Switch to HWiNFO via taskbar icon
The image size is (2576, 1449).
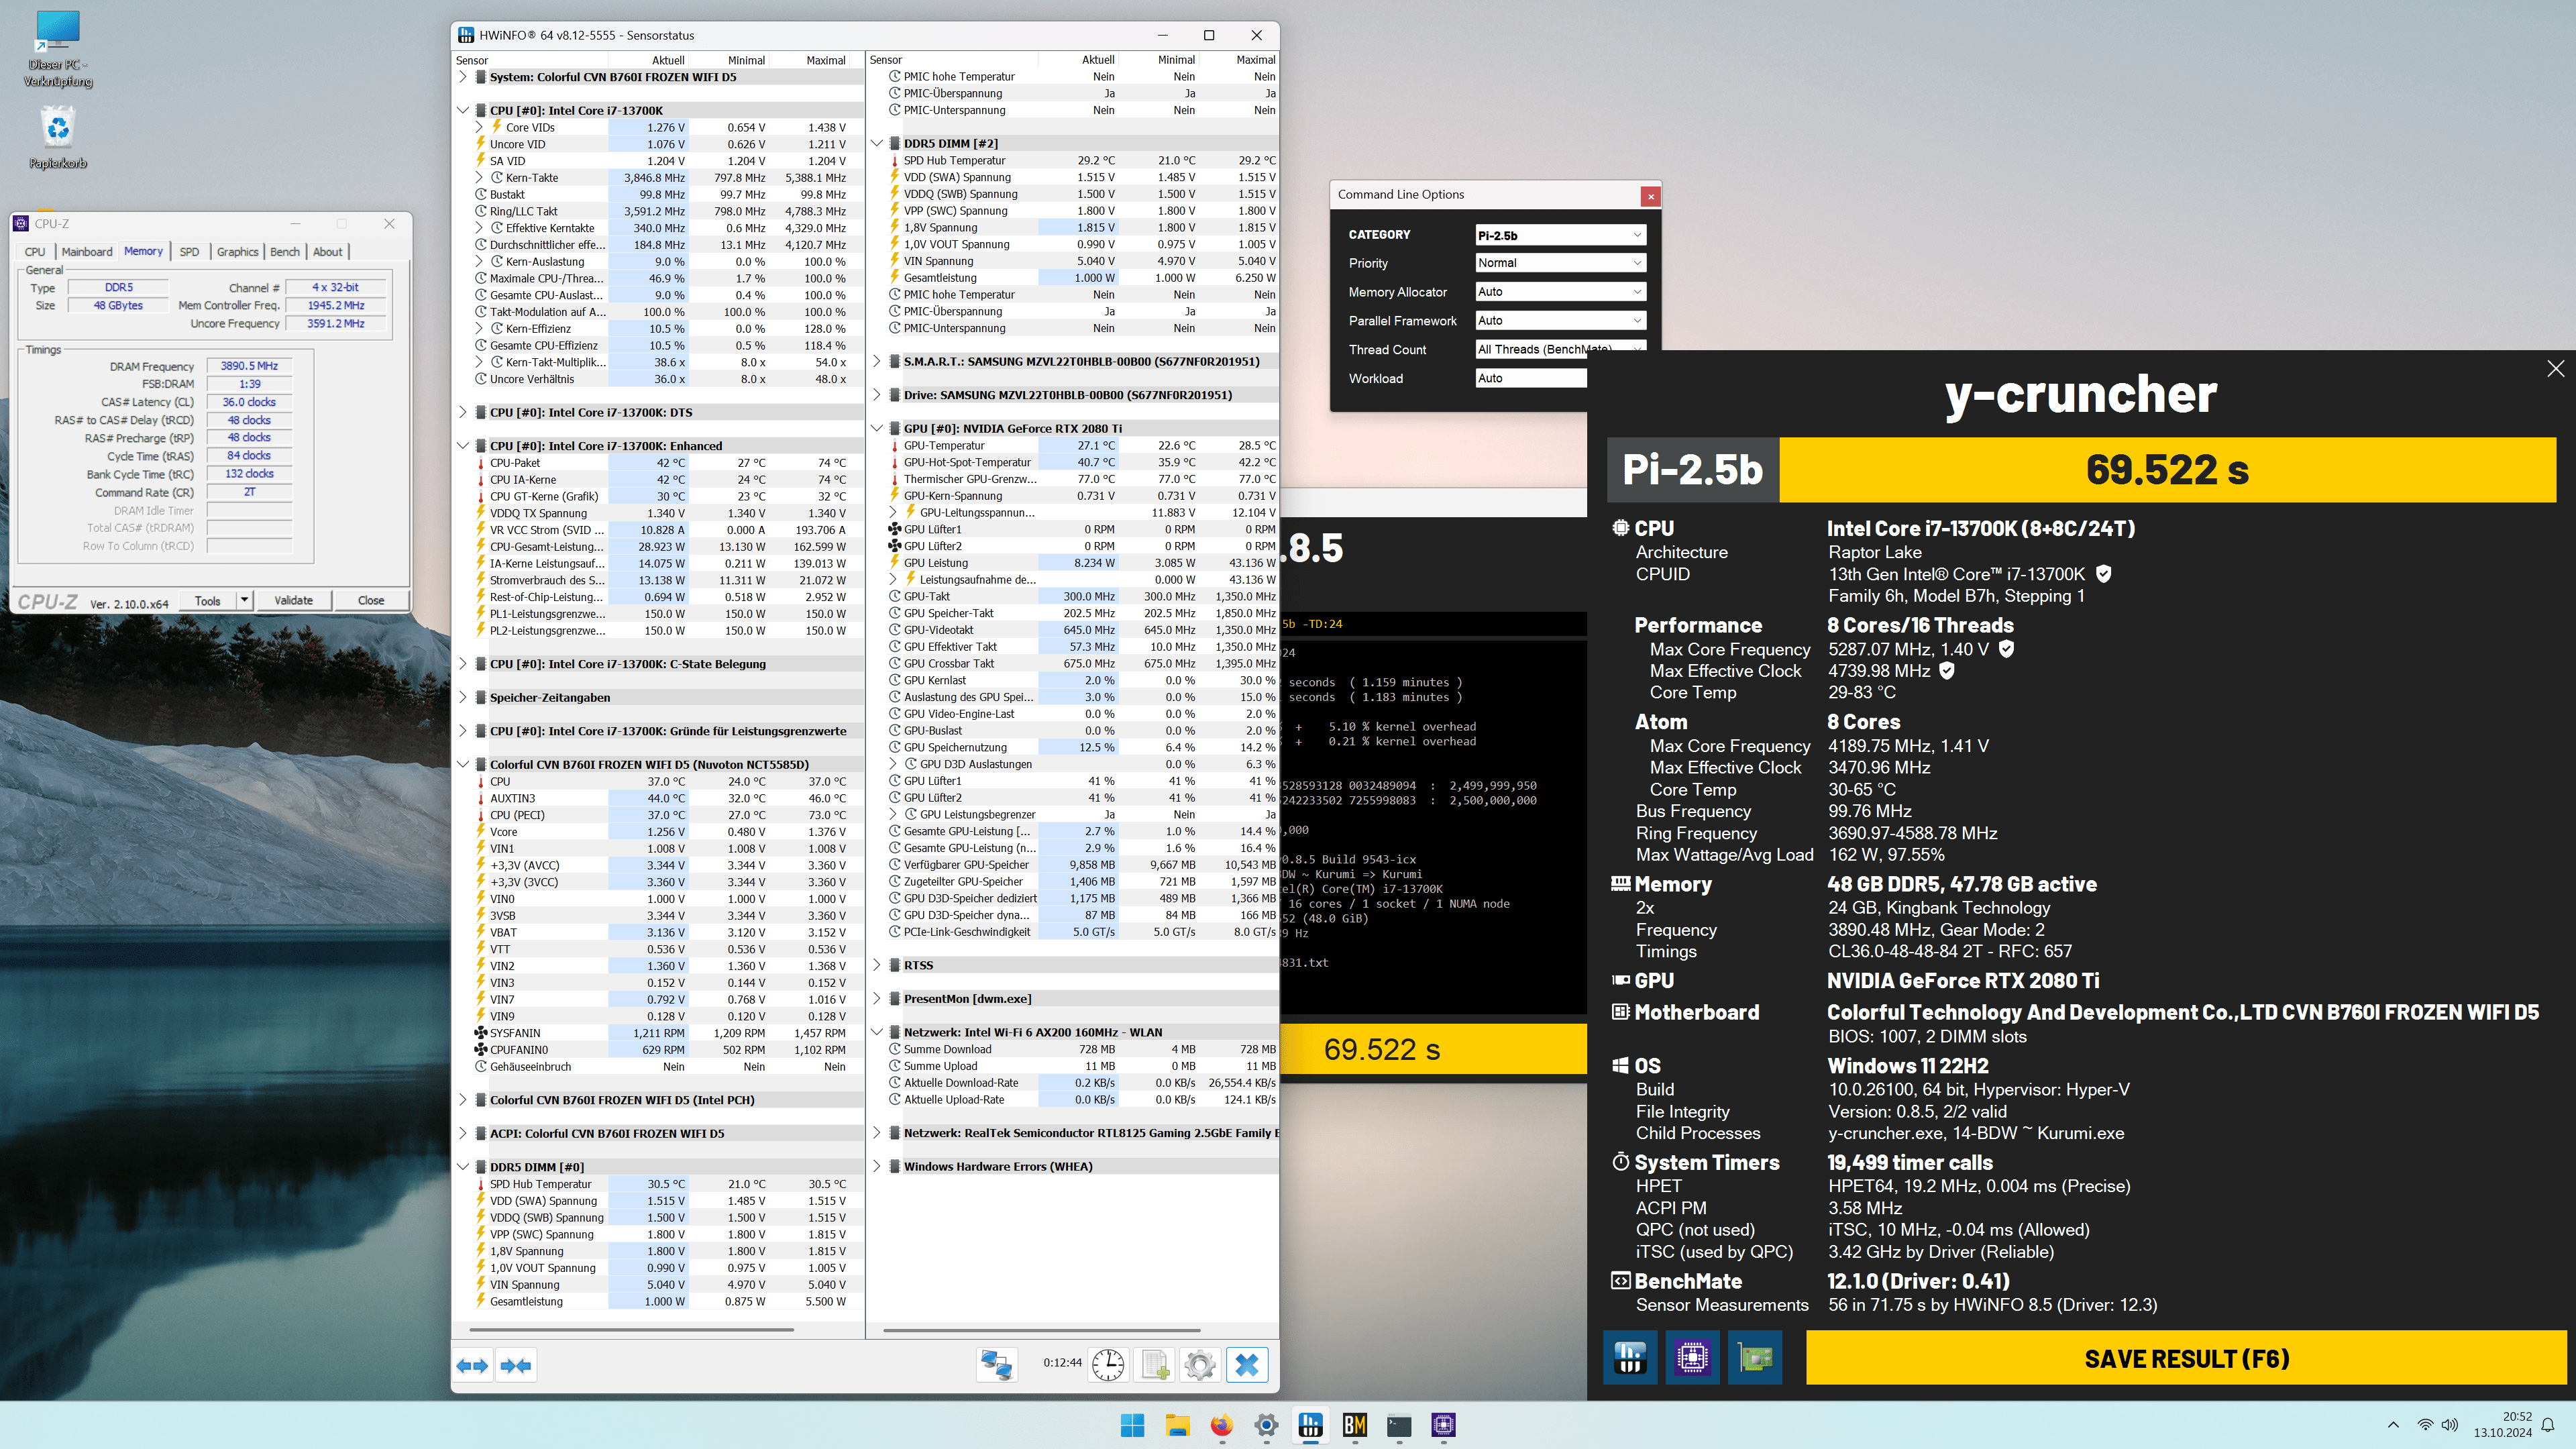pyautogui.click(x=1310, y=1425)
